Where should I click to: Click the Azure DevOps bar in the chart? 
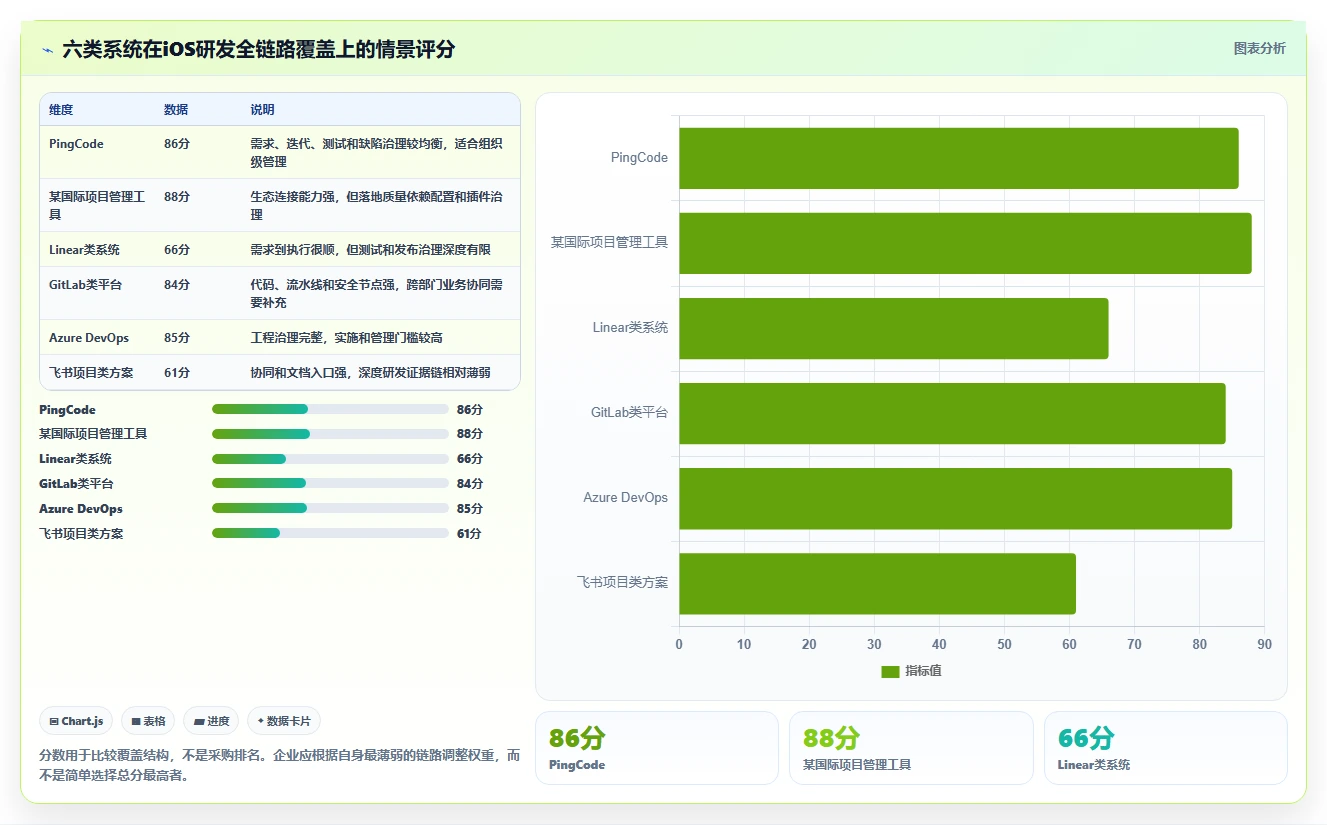click(x=955, y=498)
